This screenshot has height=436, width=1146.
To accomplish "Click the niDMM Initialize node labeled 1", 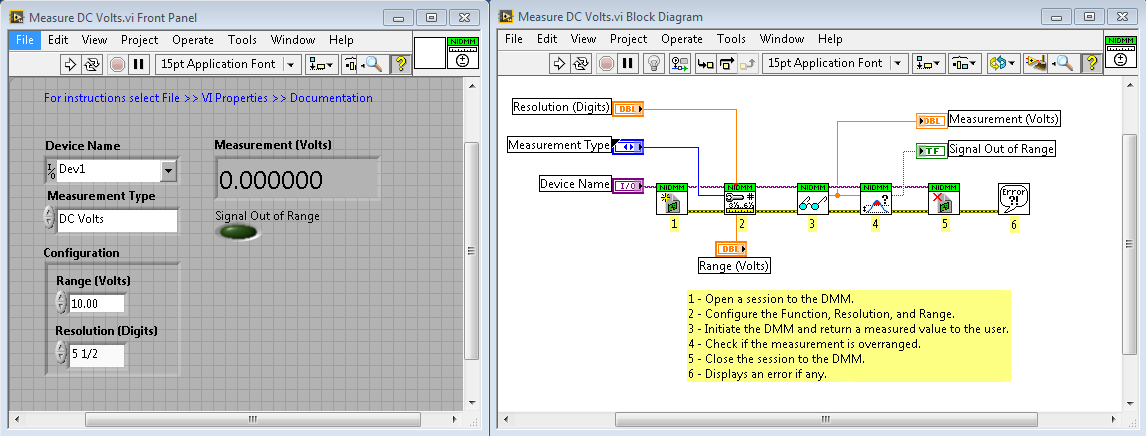I will coord(672,199).
